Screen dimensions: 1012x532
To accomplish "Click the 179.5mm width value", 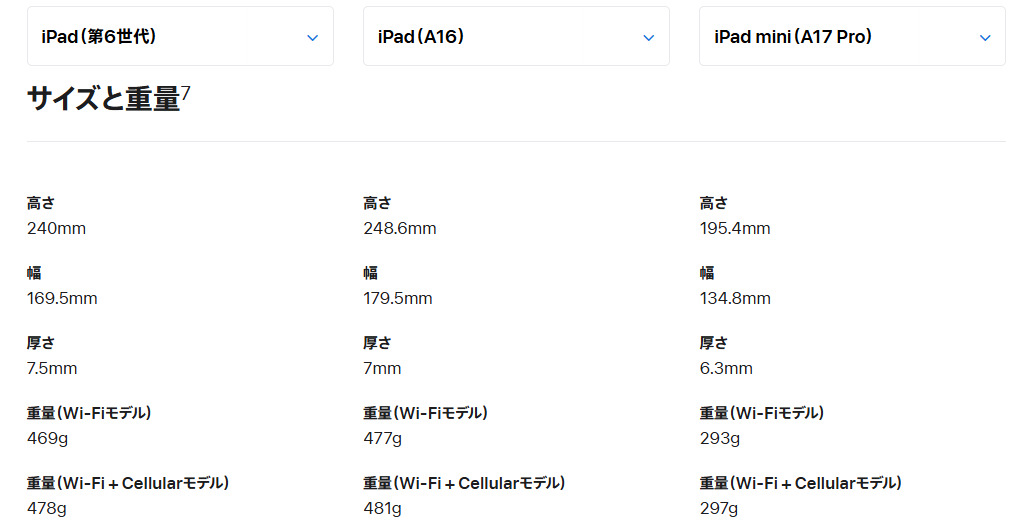I will click(x=398, y=298).
